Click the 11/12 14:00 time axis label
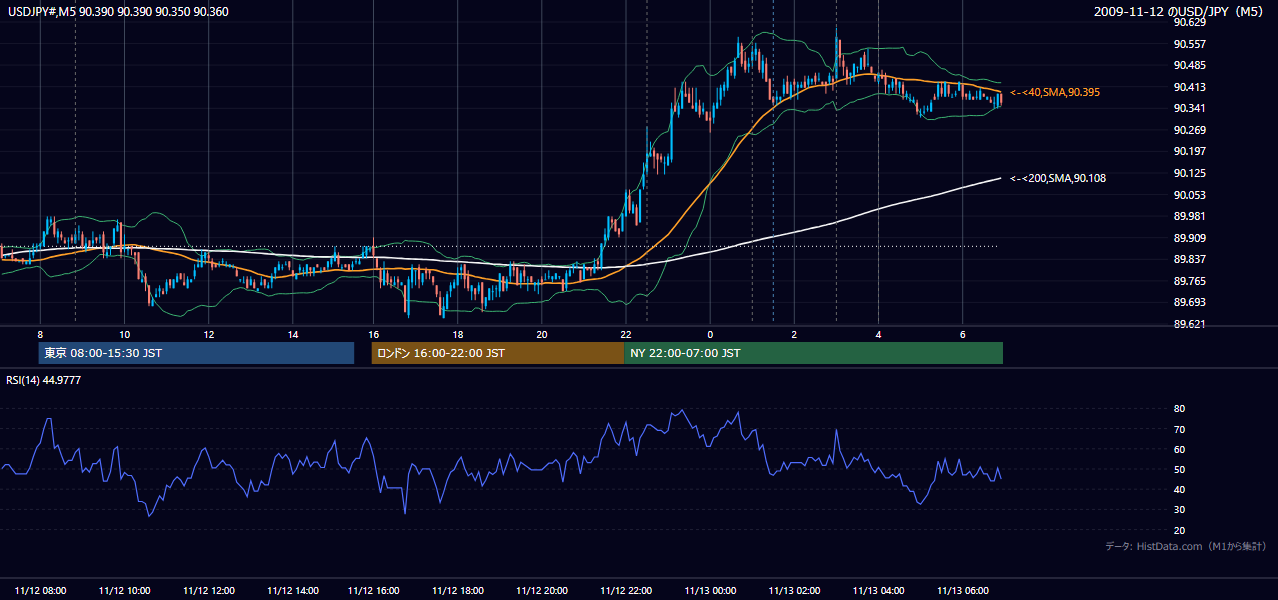 click(292, 591)
